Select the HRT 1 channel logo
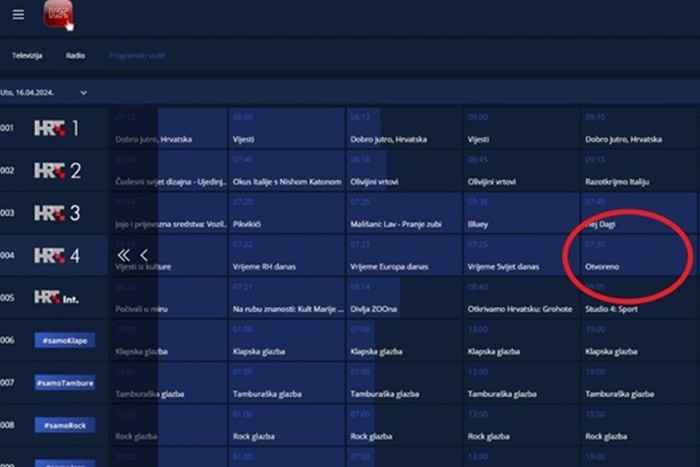Screen dimensions: 700x467 (x=57, y=128)
